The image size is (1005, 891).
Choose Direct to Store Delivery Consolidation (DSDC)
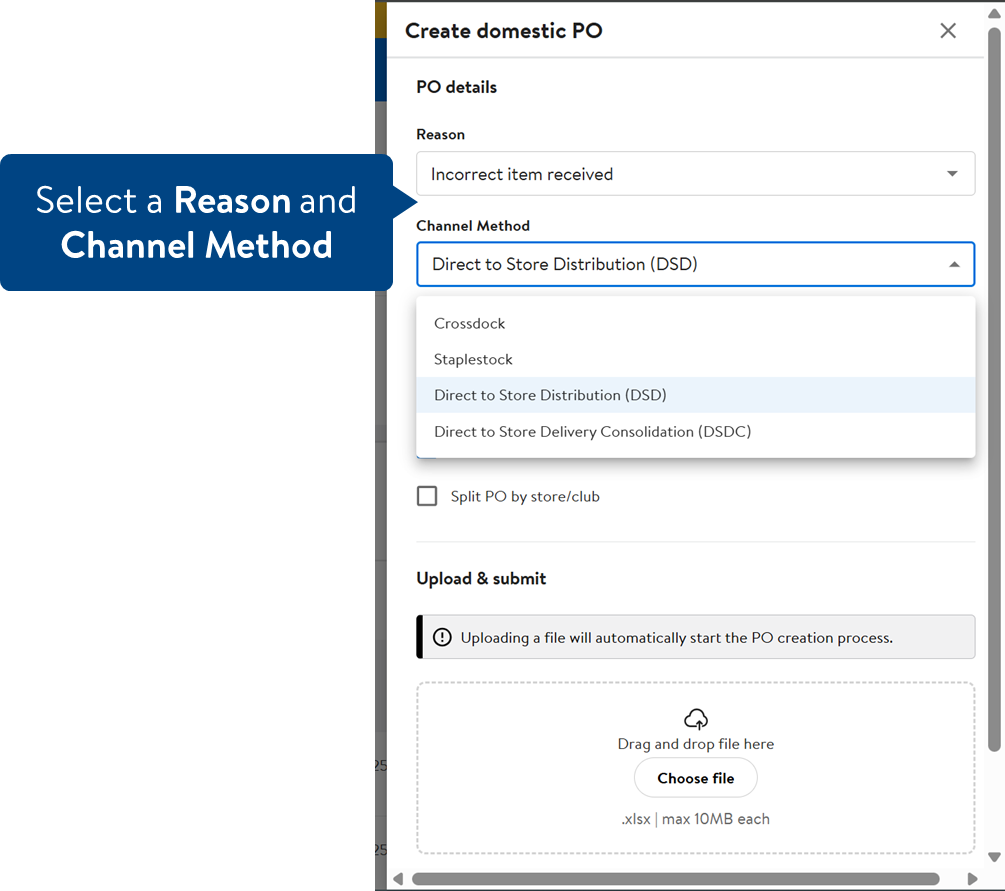point(695,431)
